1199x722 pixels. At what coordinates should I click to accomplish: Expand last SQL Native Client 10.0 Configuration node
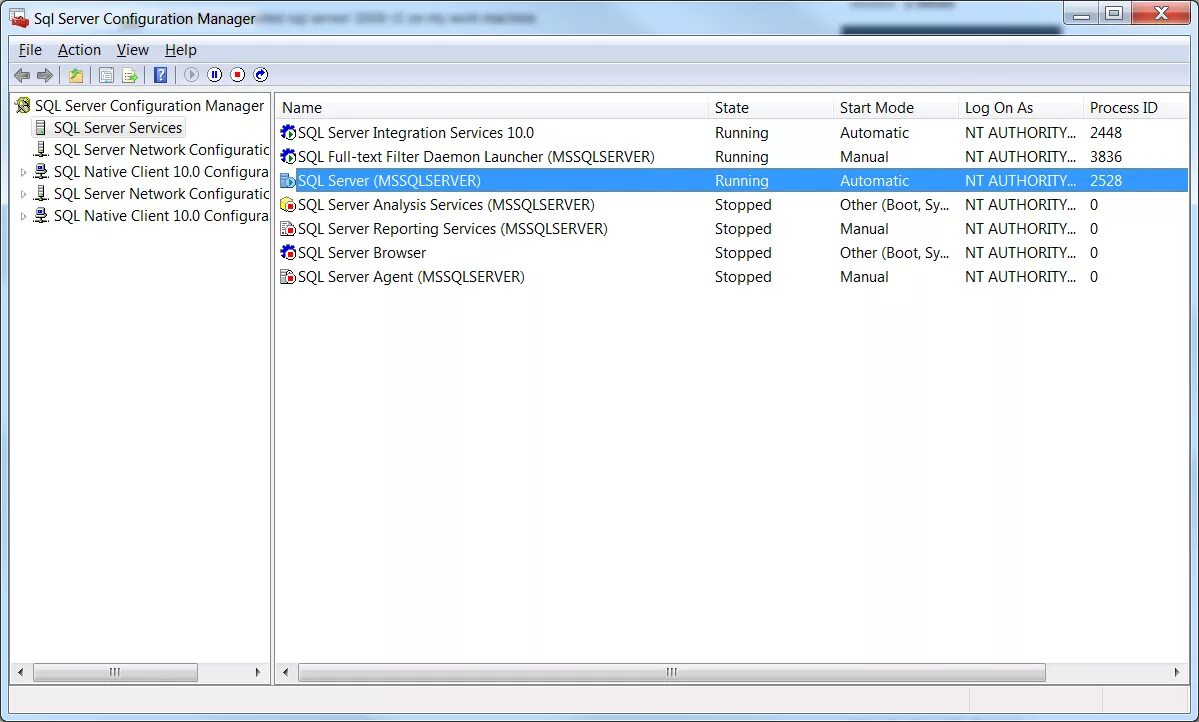(23, 216)
